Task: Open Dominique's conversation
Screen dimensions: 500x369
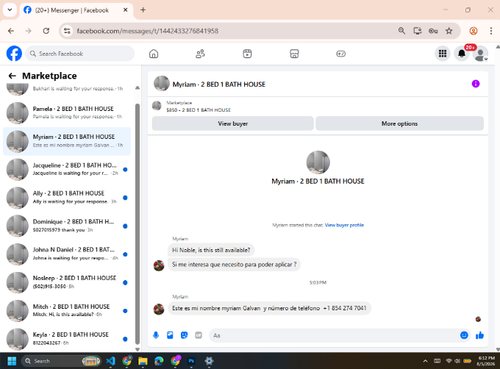Action: [x=67, y=226]
